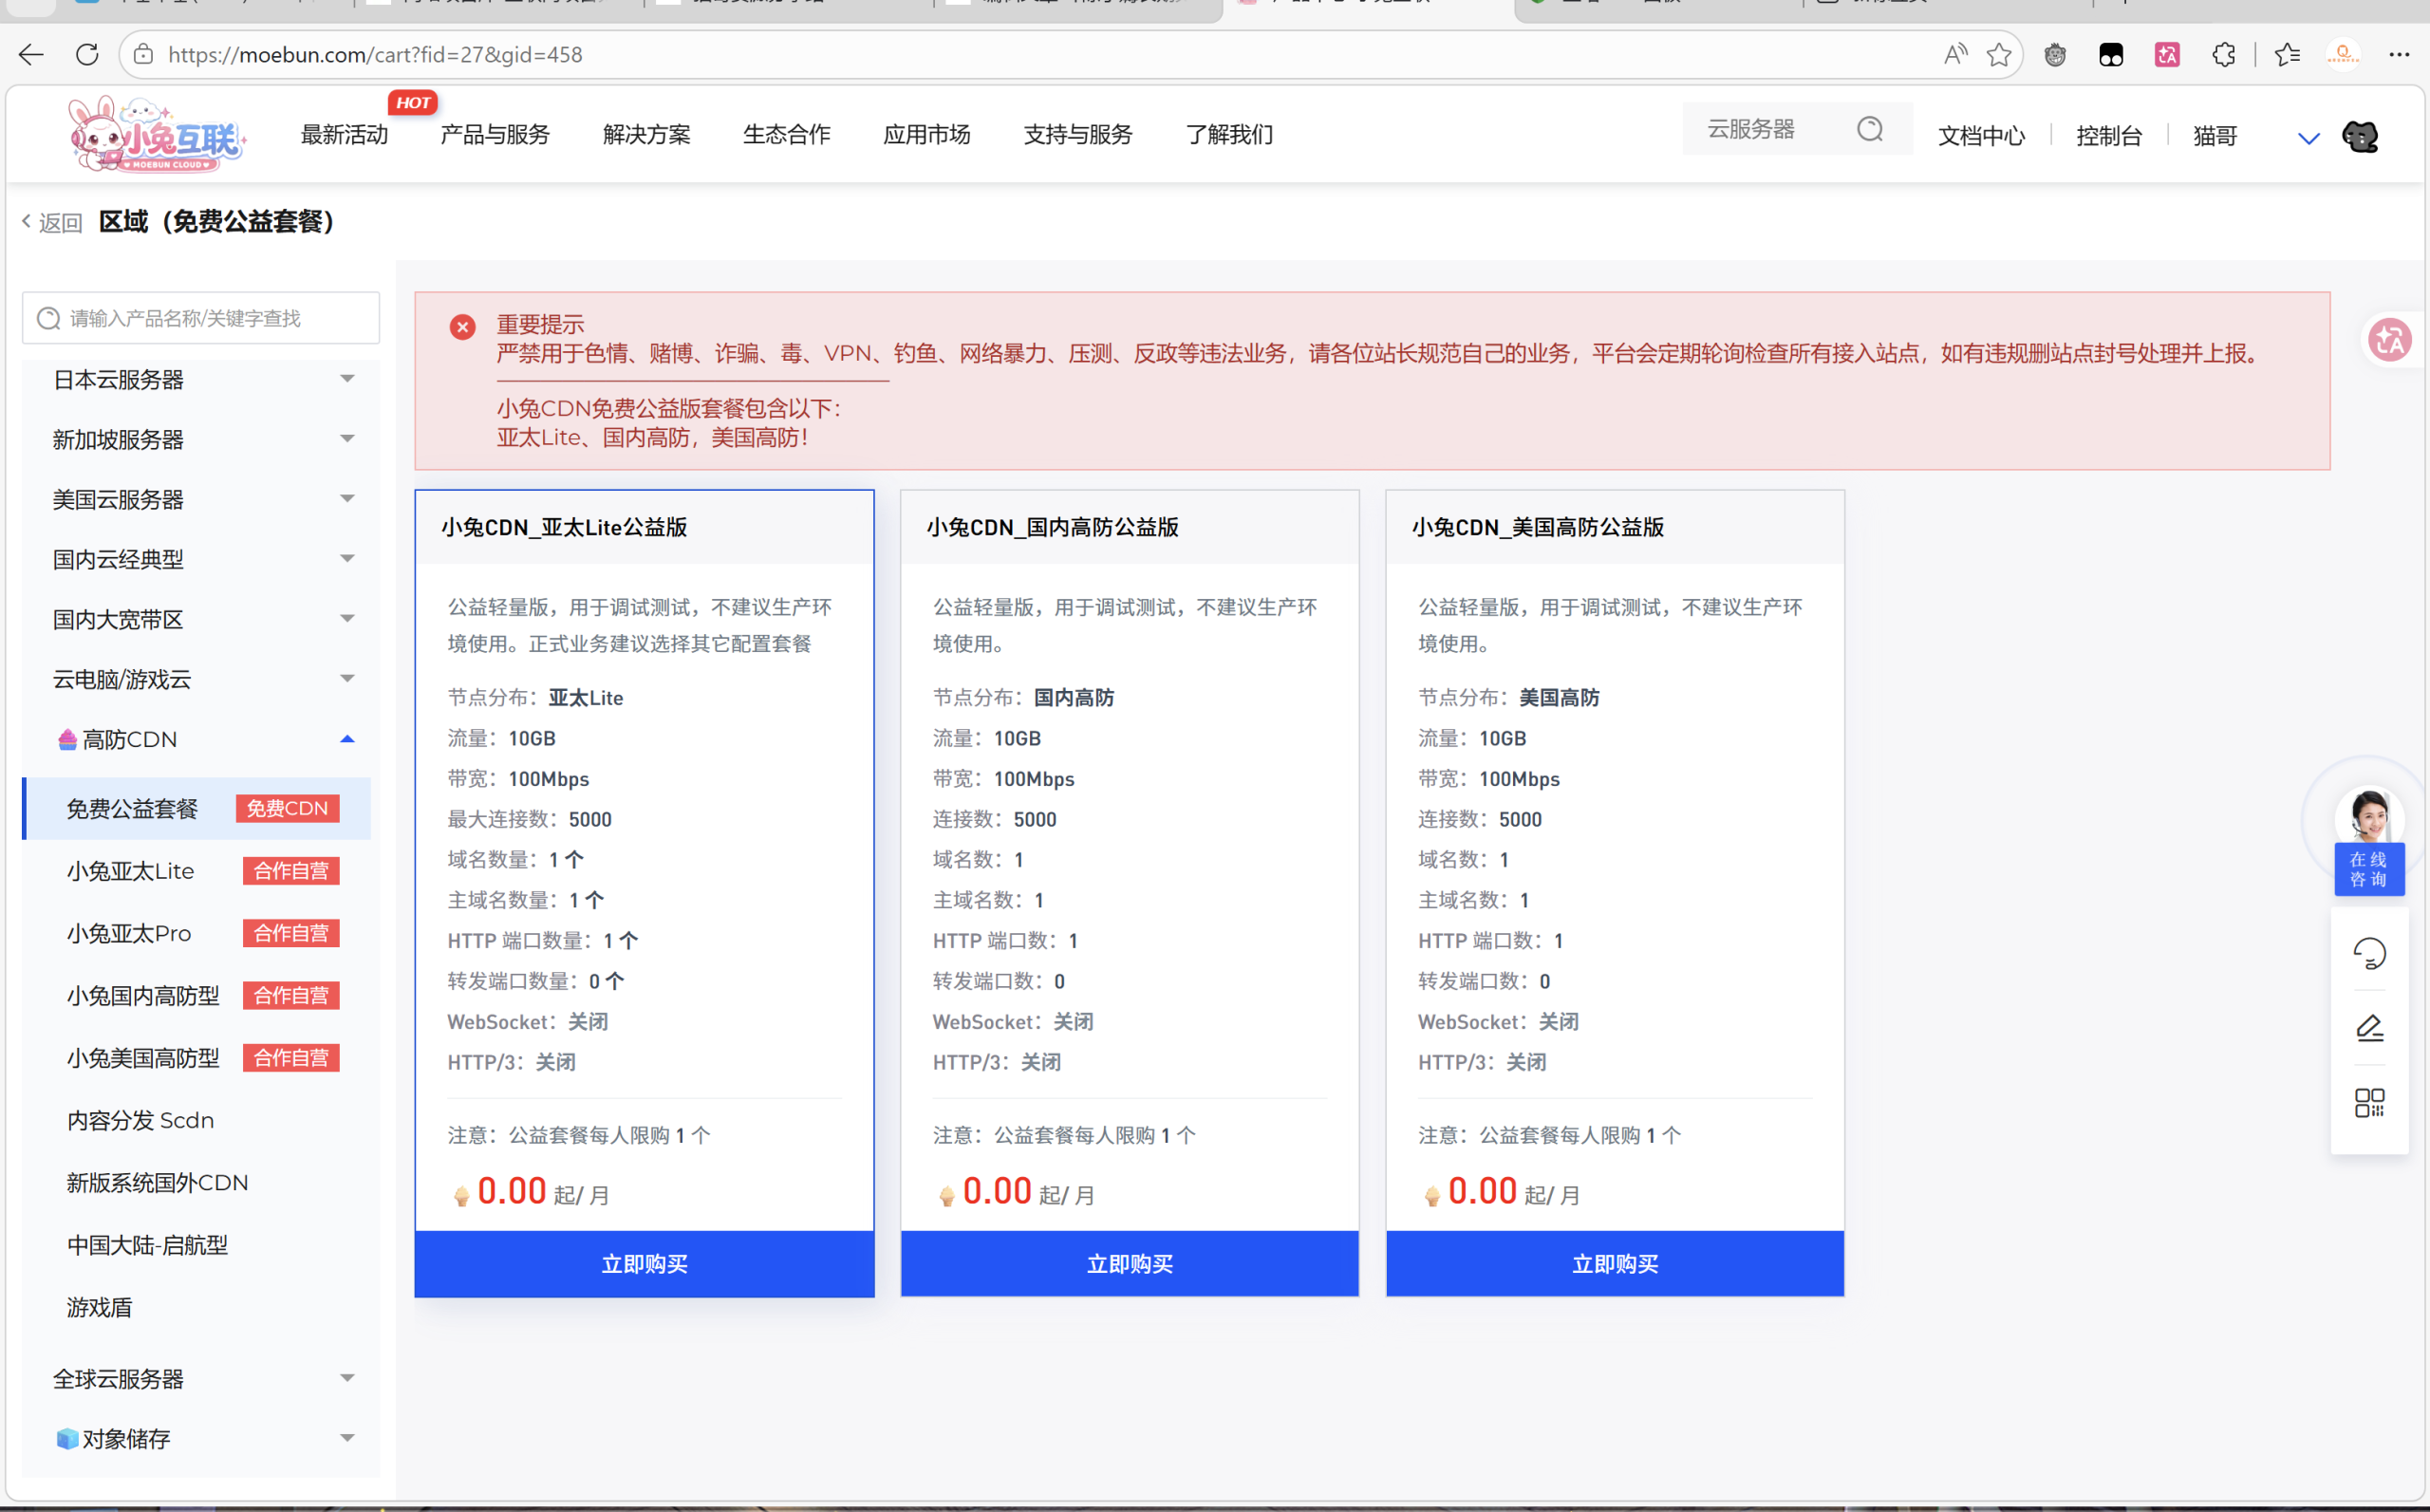Image resolution: width=2430 pixels, height=1512 pixels.
Task: Open the 最新活动 menu
Action: [x=344, y=134]
